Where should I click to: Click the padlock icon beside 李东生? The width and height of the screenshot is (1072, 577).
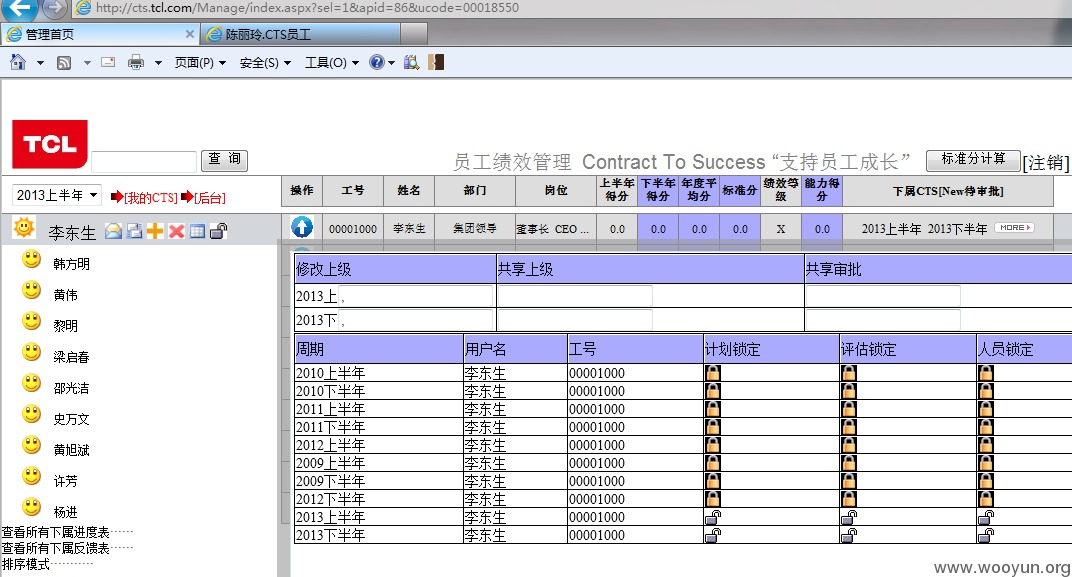coord(218,231)
